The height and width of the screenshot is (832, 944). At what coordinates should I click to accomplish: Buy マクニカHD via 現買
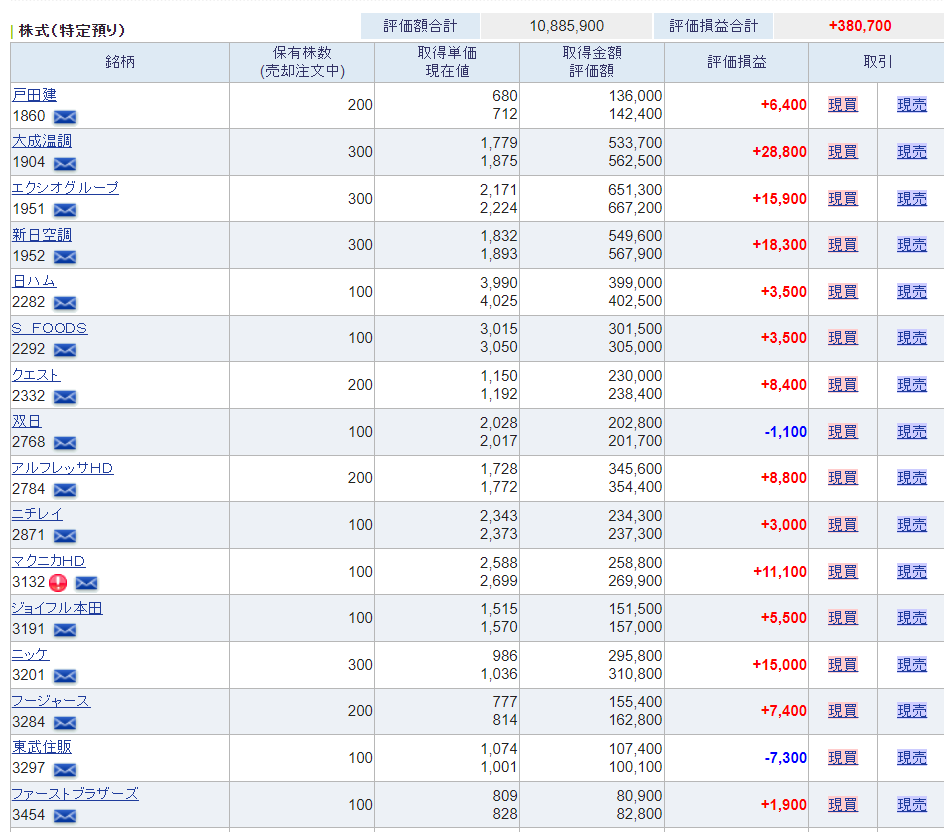[x=843, y=572]
